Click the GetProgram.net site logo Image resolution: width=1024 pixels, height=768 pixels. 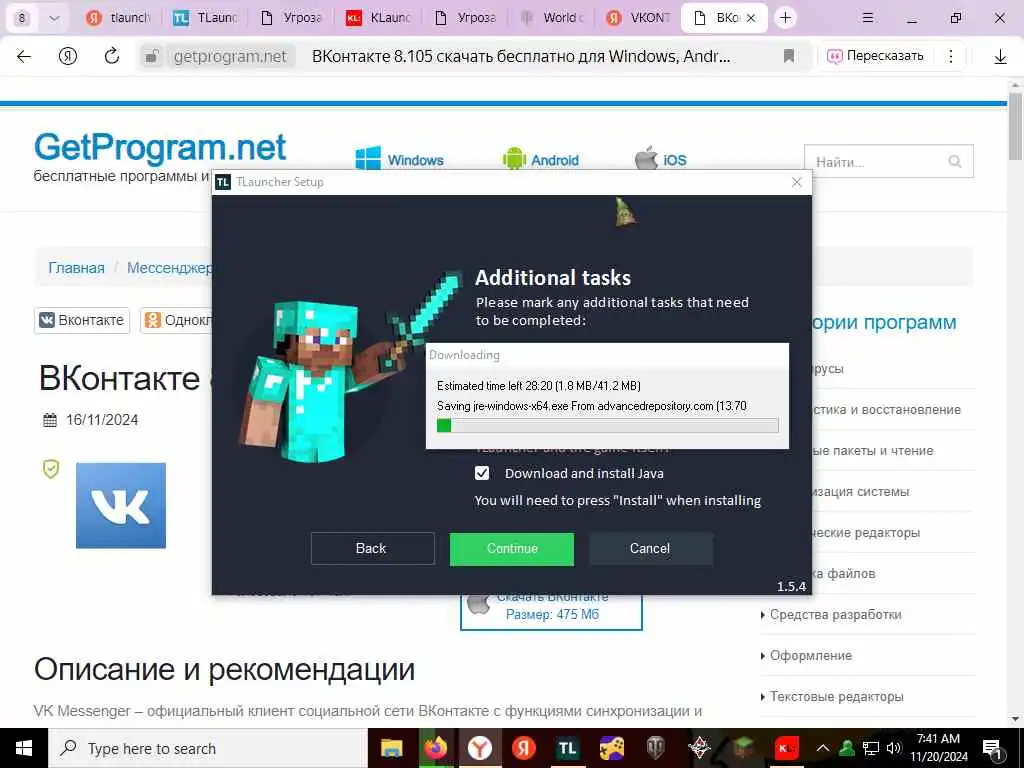click(160, 147)
